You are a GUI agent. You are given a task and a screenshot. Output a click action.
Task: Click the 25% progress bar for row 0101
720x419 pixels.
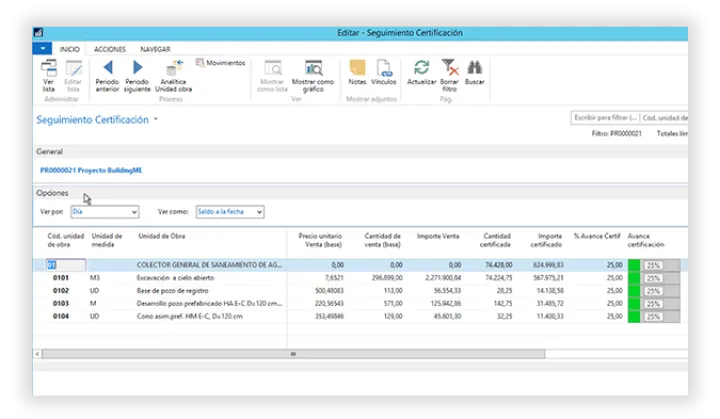click(653, 278)
